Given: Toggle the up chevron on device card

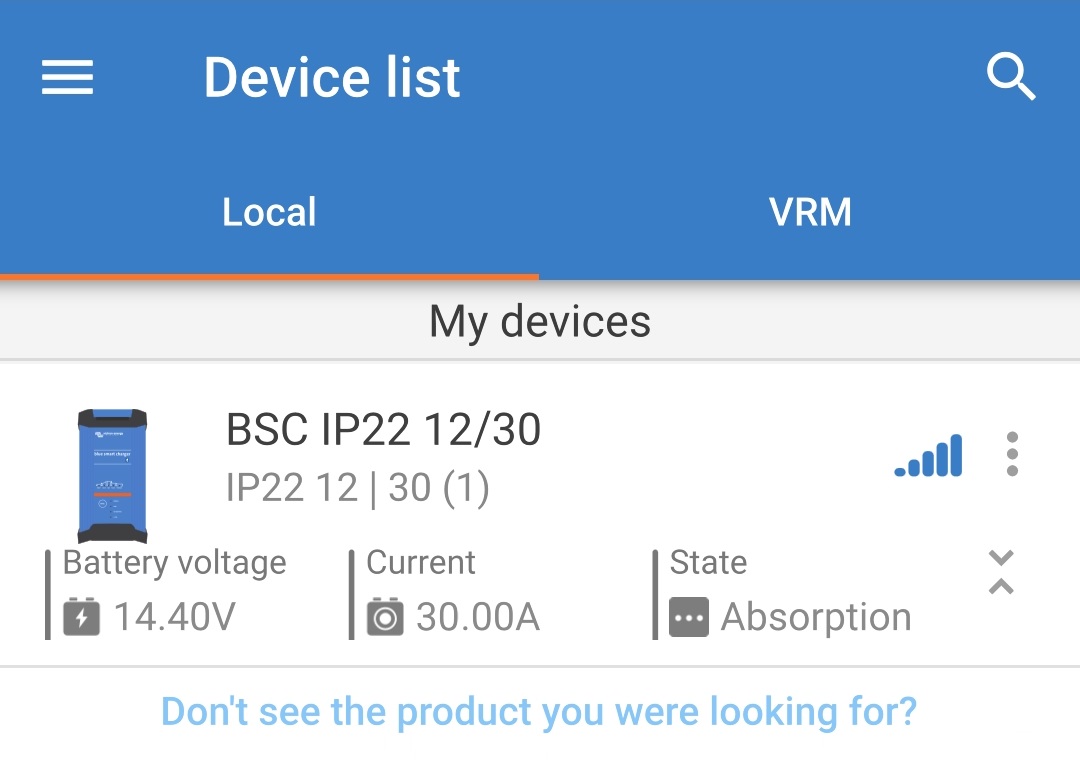Looking at the screenshot, I should tap(1000, 585).
